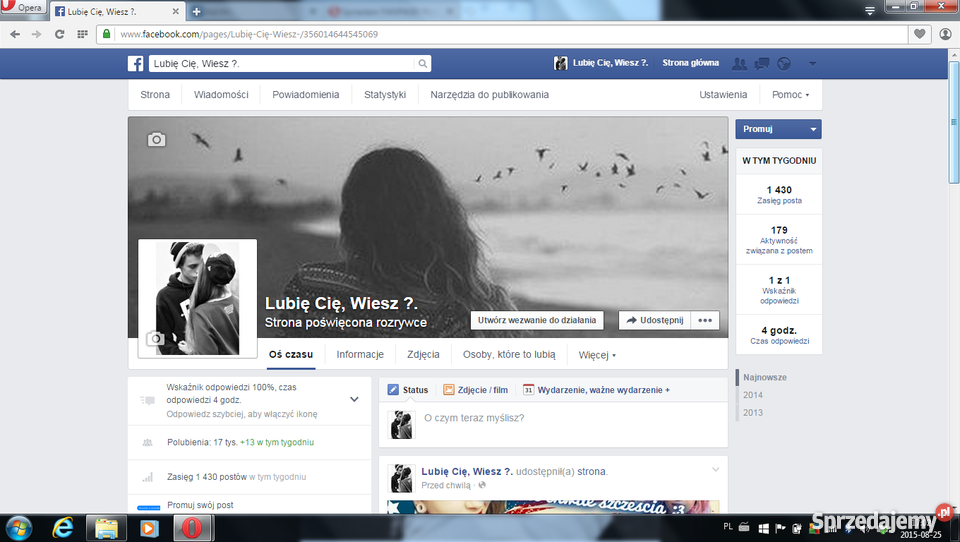Viewport: 960px width, 542px height.
Task: Reload the page with the browser refresh icon
Action: point(60,34)
